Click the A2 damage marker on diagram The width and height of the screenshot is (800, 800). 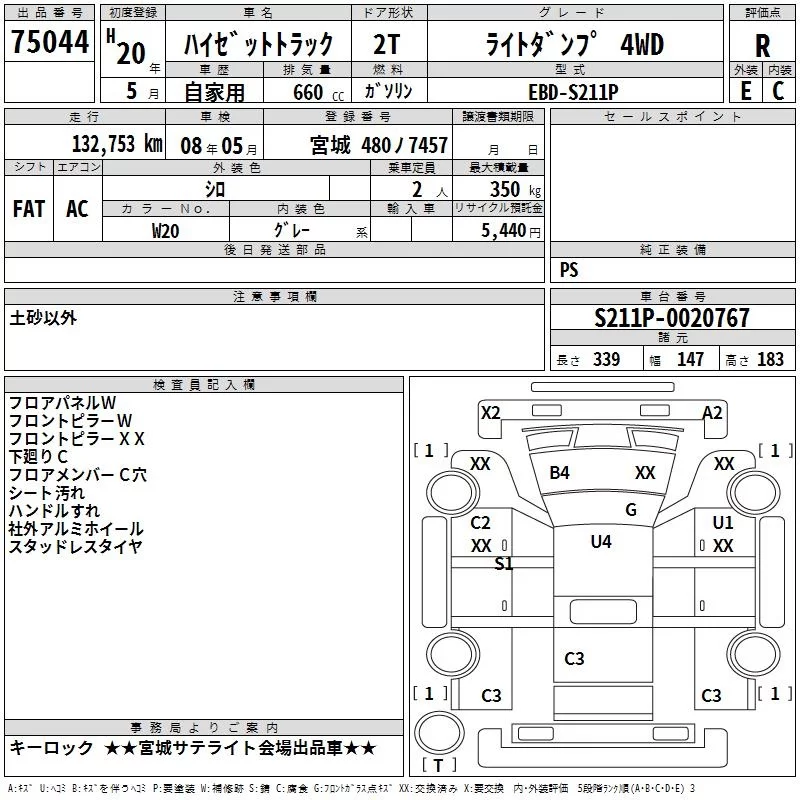(712, 413)
